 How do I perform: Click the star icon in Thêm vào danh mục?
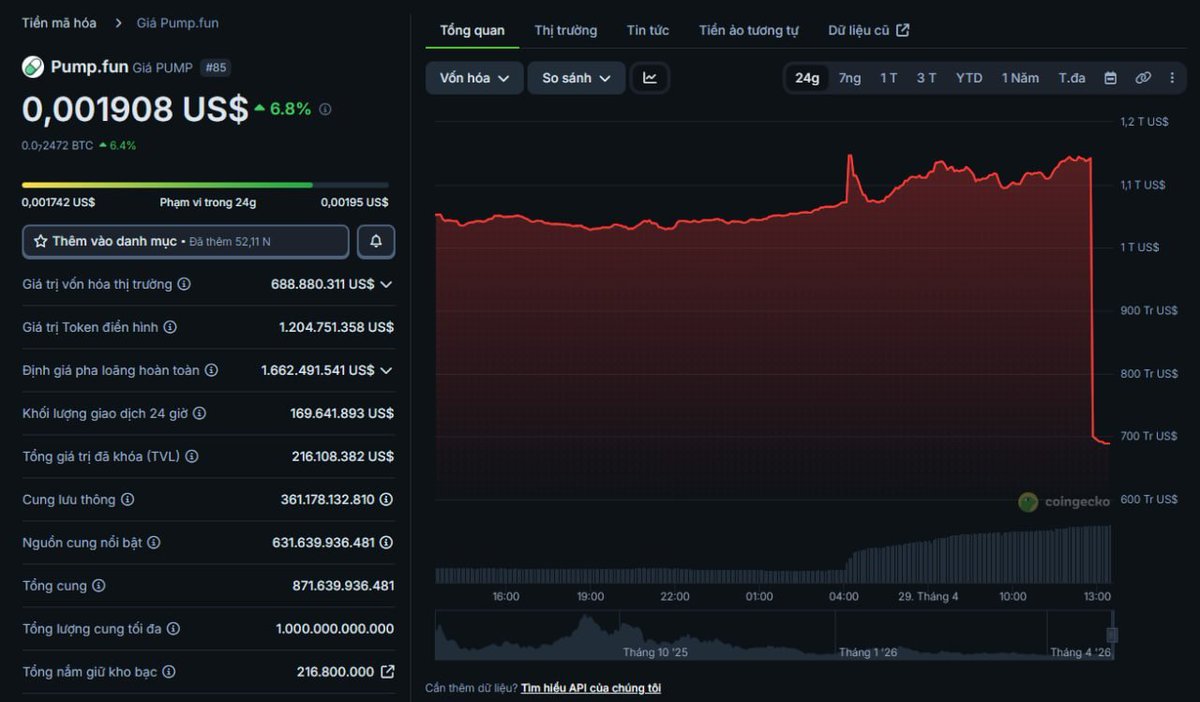41,241
